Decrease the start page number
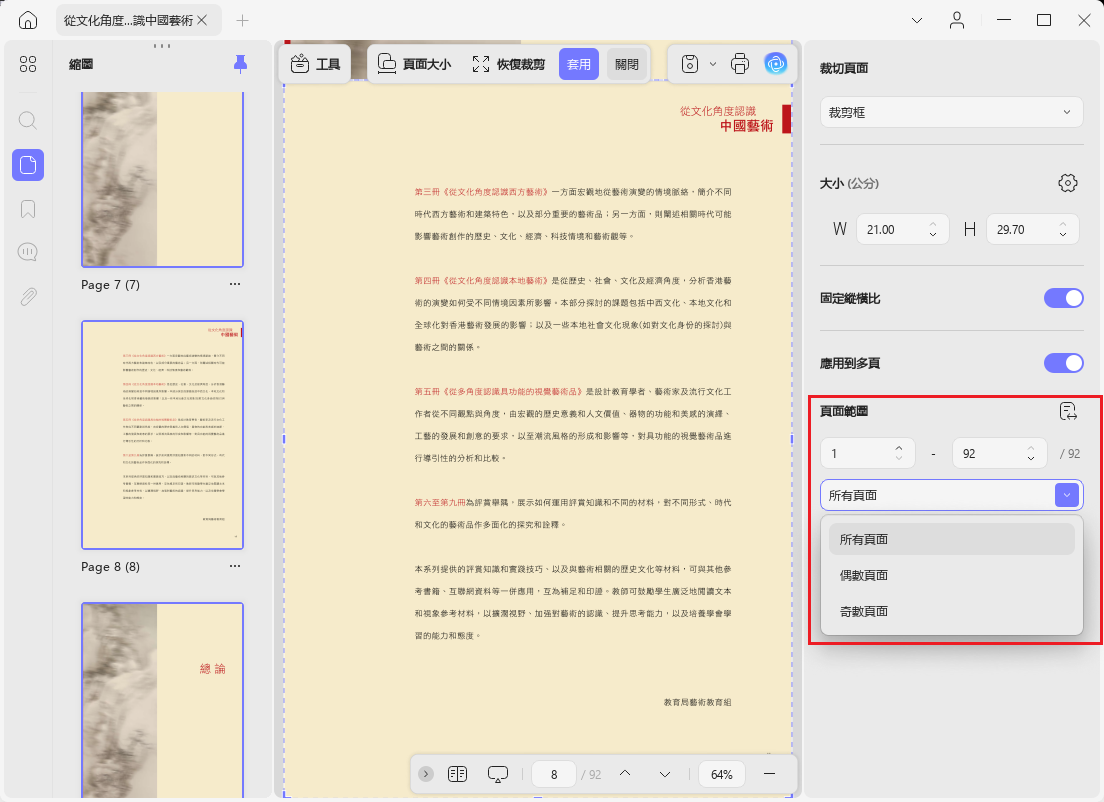Screen dimensions: 1104x802 point(899,458)
